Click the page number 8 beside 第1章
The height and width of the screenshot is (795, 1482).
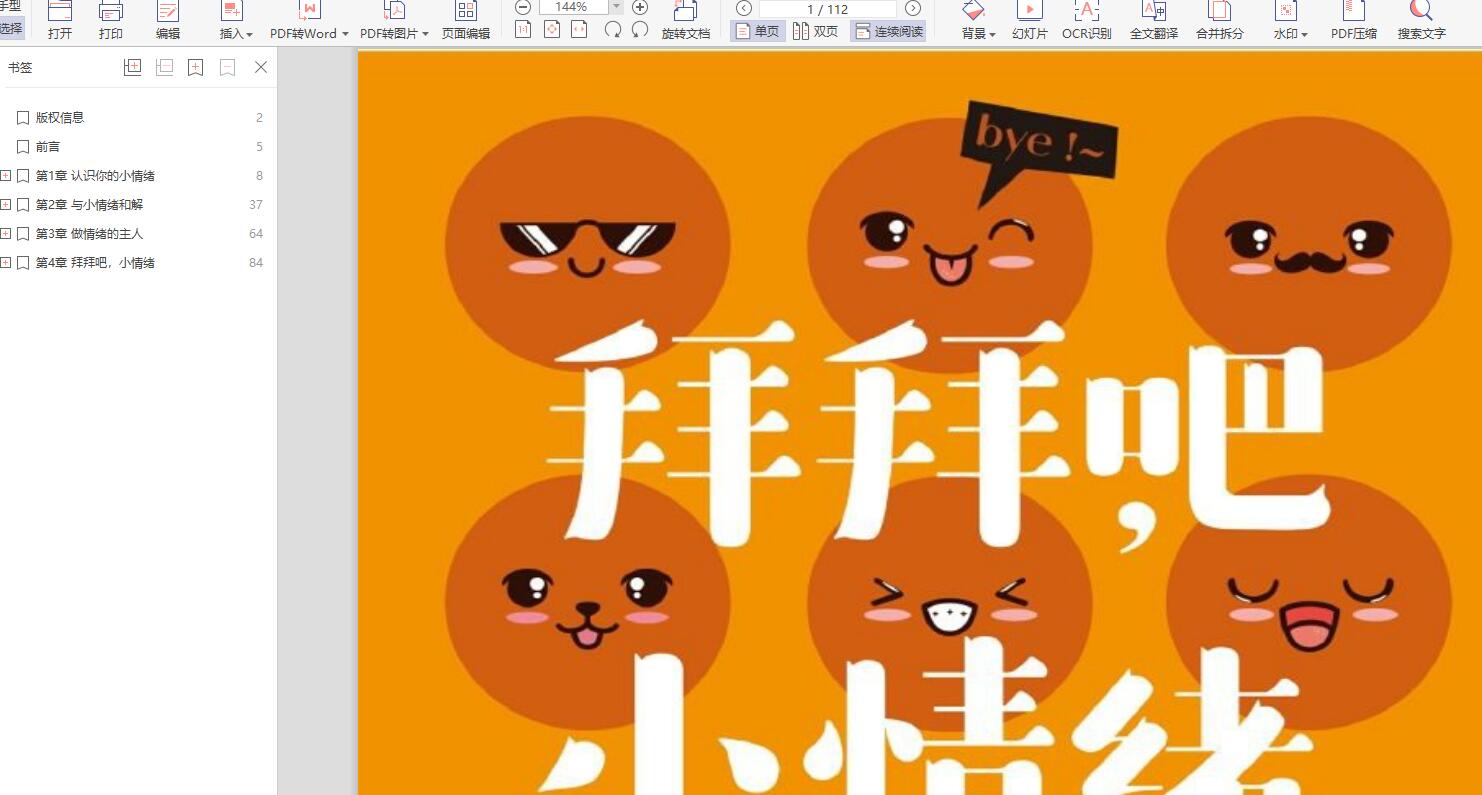pyautogui.click(x=259, y=176)
